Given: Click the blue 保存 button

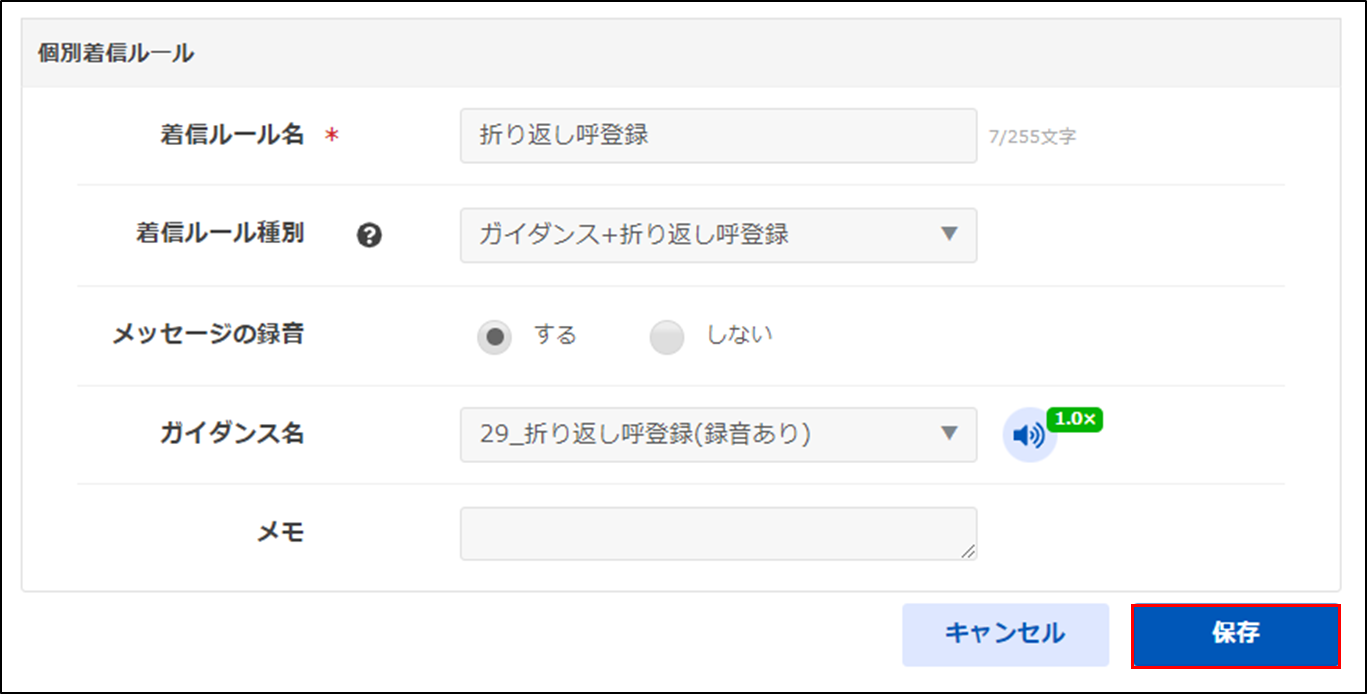Looking at the screenshot, I should (x=1235, y=634).
